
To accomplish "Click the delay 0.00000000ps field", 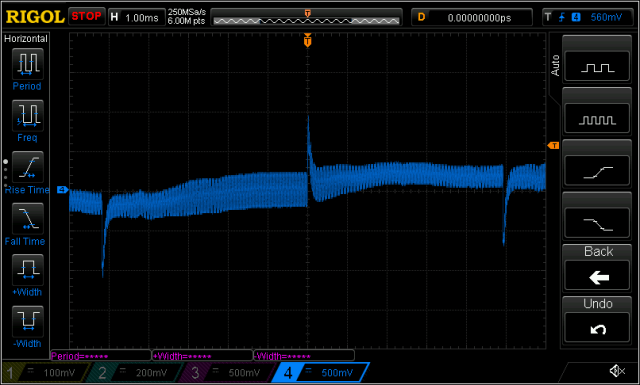I will click(x=472, y=18).
